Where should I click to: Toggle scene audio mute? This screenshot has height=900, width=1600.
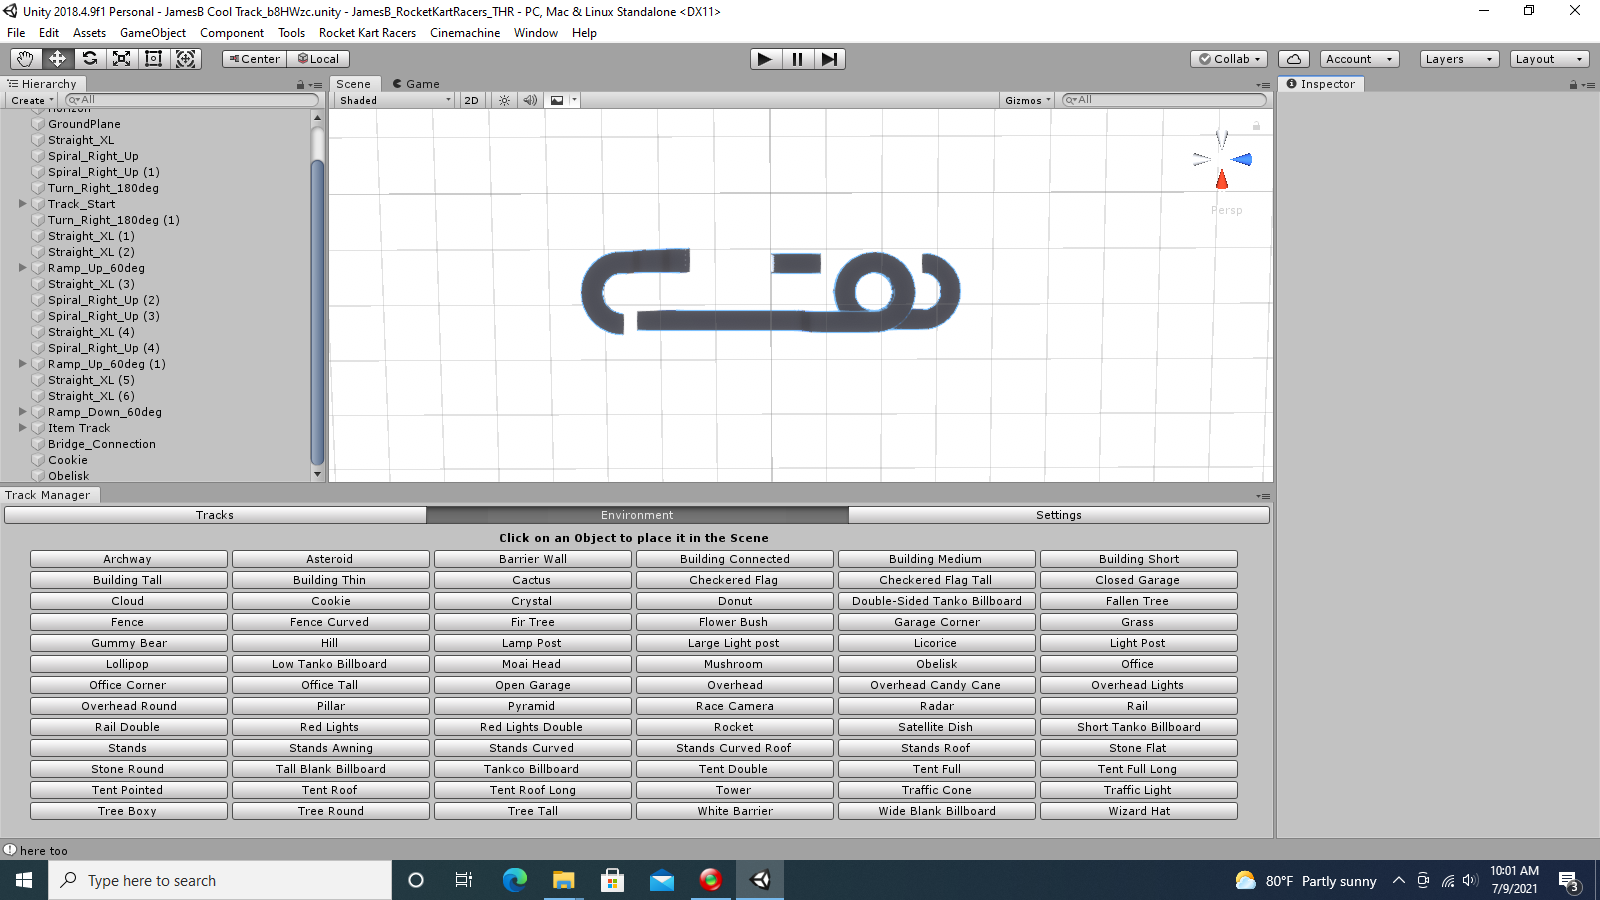coord(530,100)
